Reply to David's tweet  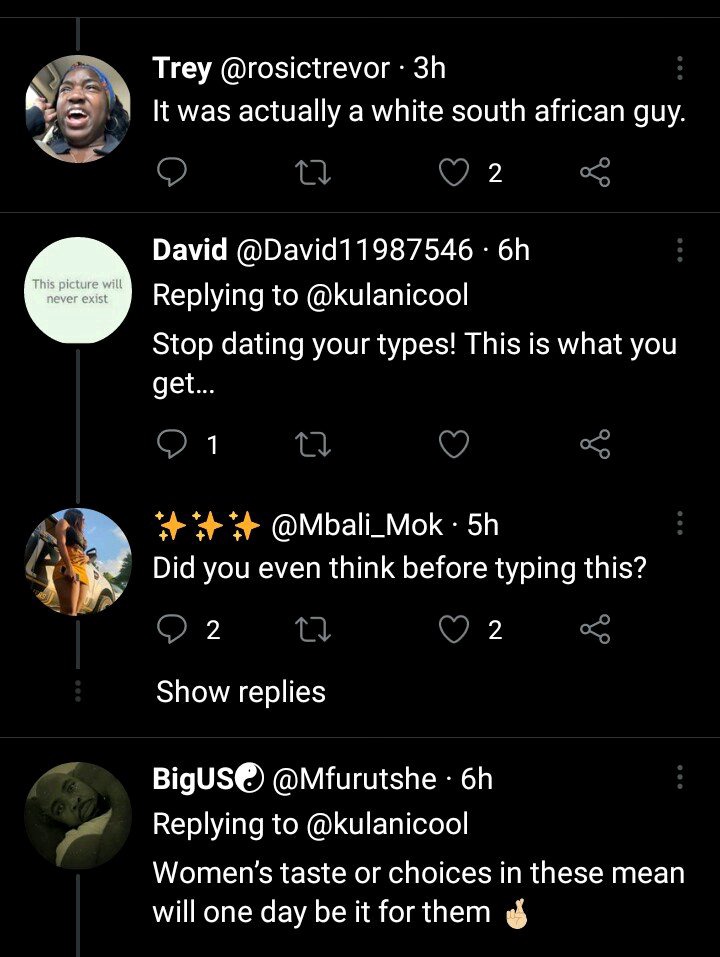pyautogui.click(x=172, y=444)
